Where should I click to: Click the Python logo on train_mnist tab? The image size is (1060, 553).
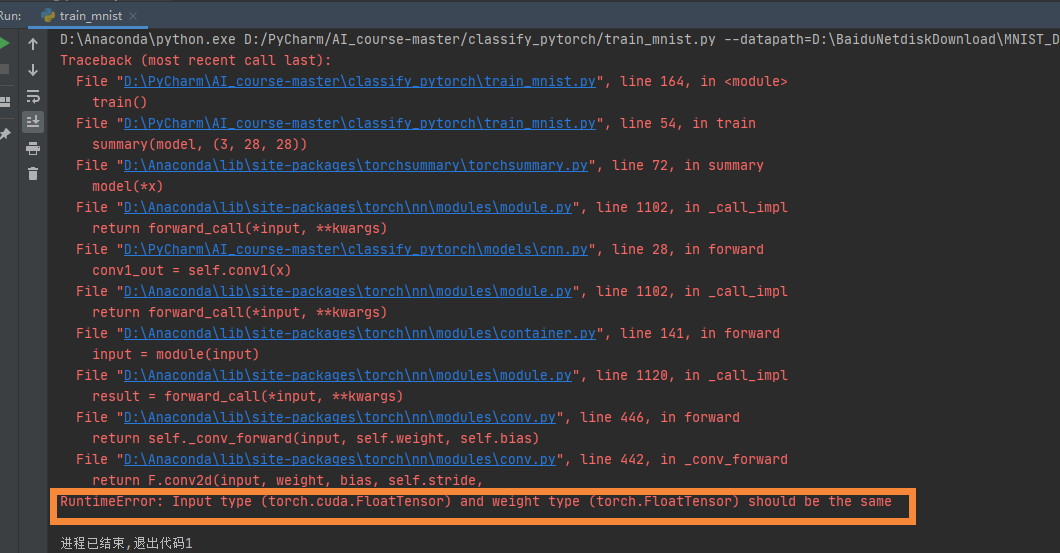tap(48, 16)
